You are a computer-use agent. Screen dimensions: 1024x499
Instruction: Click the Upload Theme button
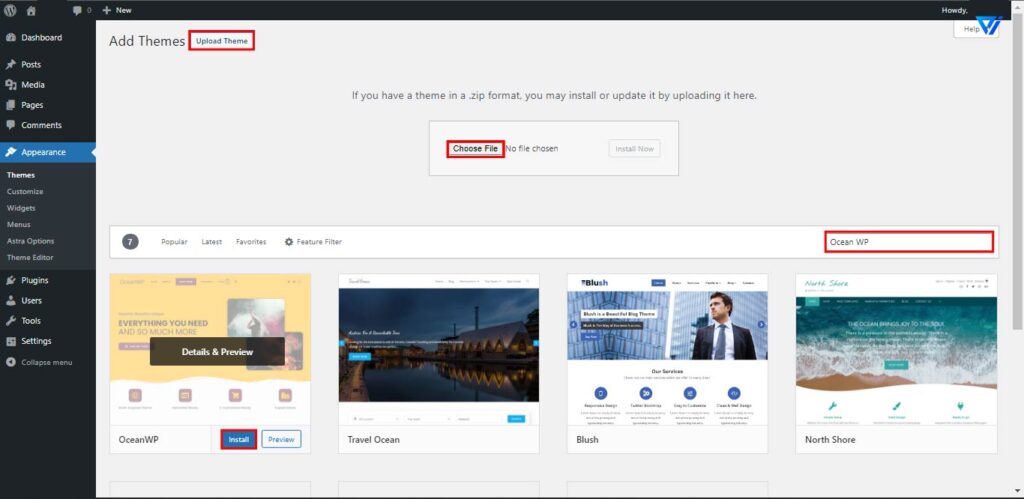[x=222, y=40]
